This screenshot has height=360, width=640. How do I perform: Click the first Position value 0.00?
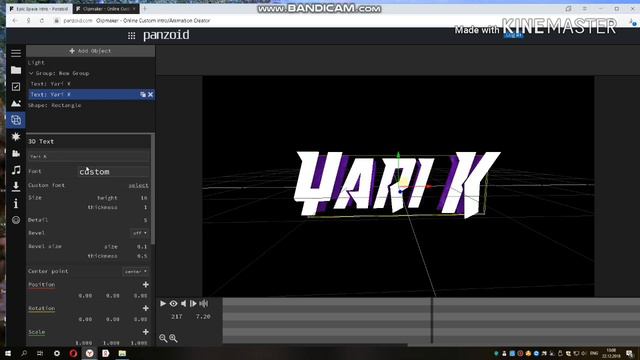tap(85, 296)
